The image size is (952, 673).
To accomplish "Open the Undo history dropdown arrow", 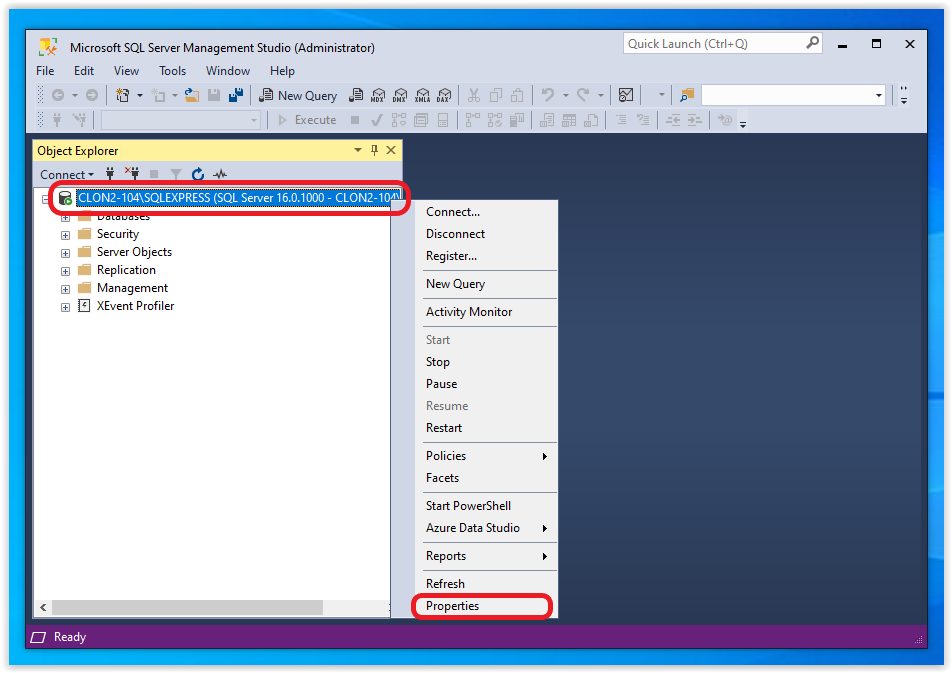I will click(565, 95).
